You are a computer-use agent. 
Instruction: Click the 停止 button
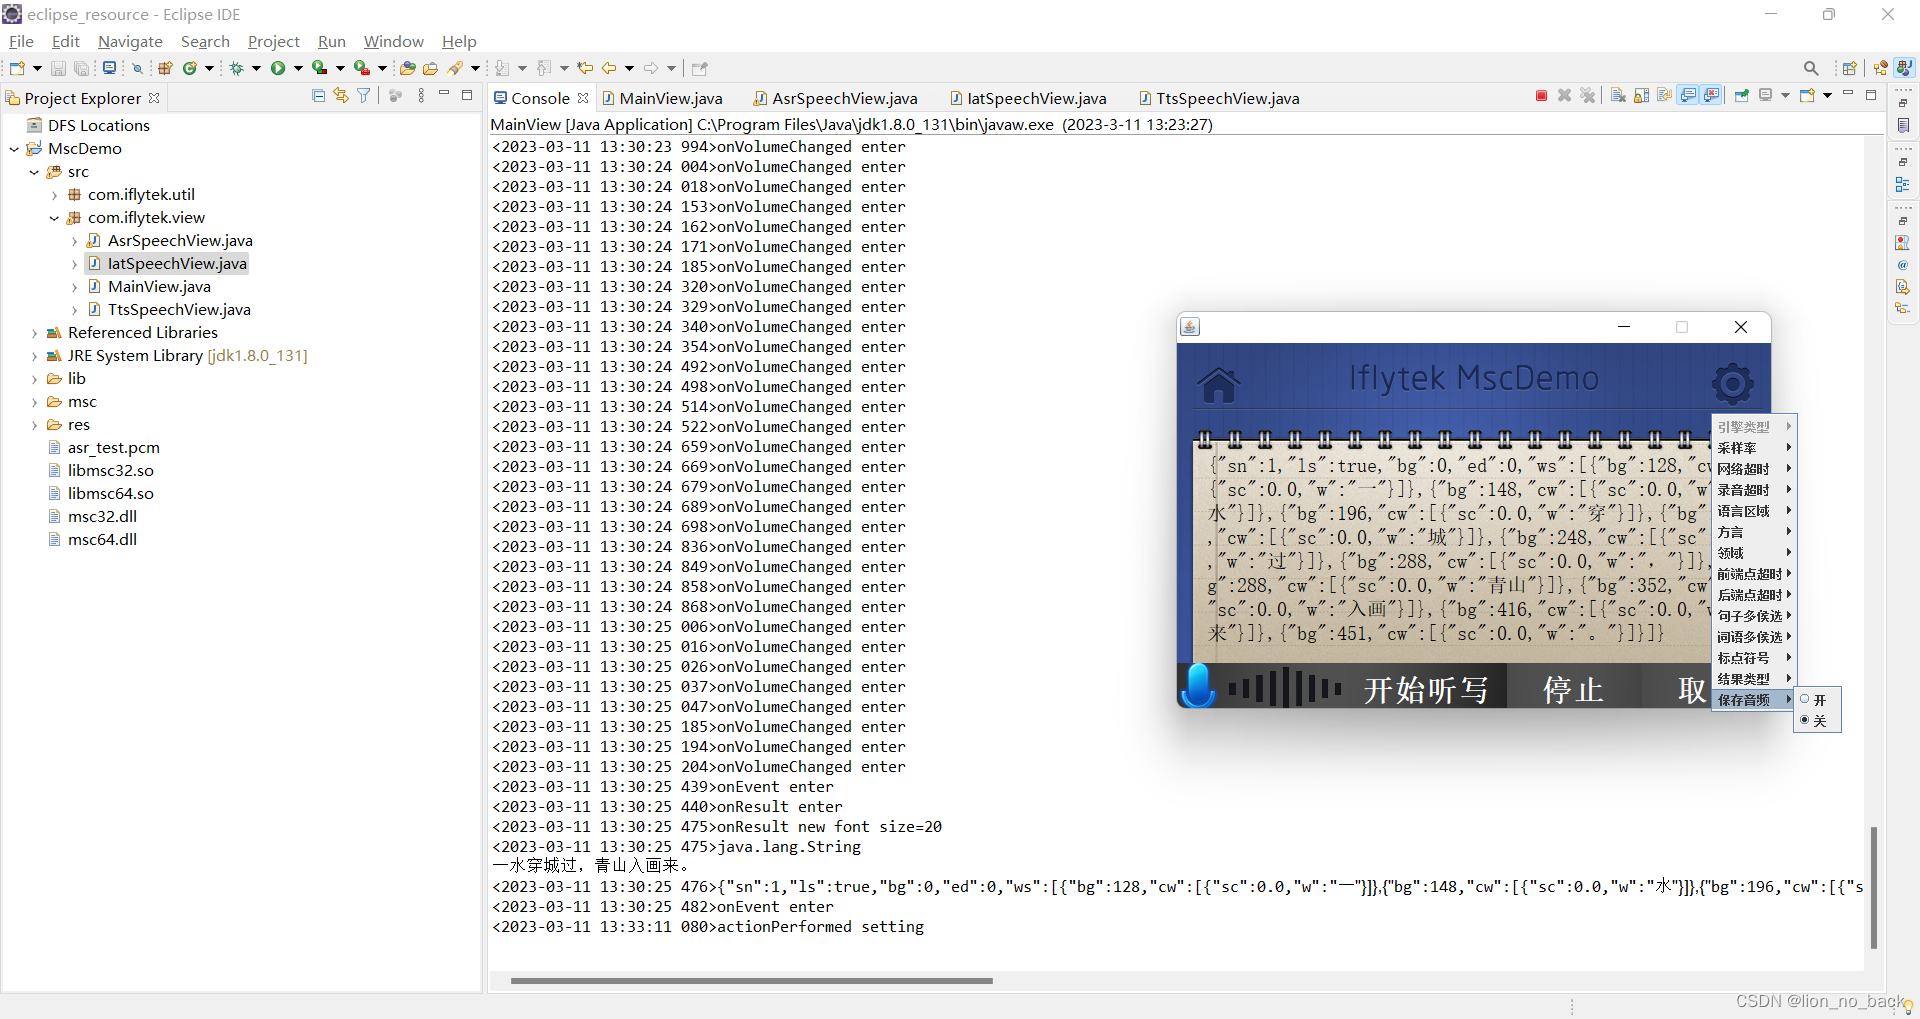point(1573,689)
